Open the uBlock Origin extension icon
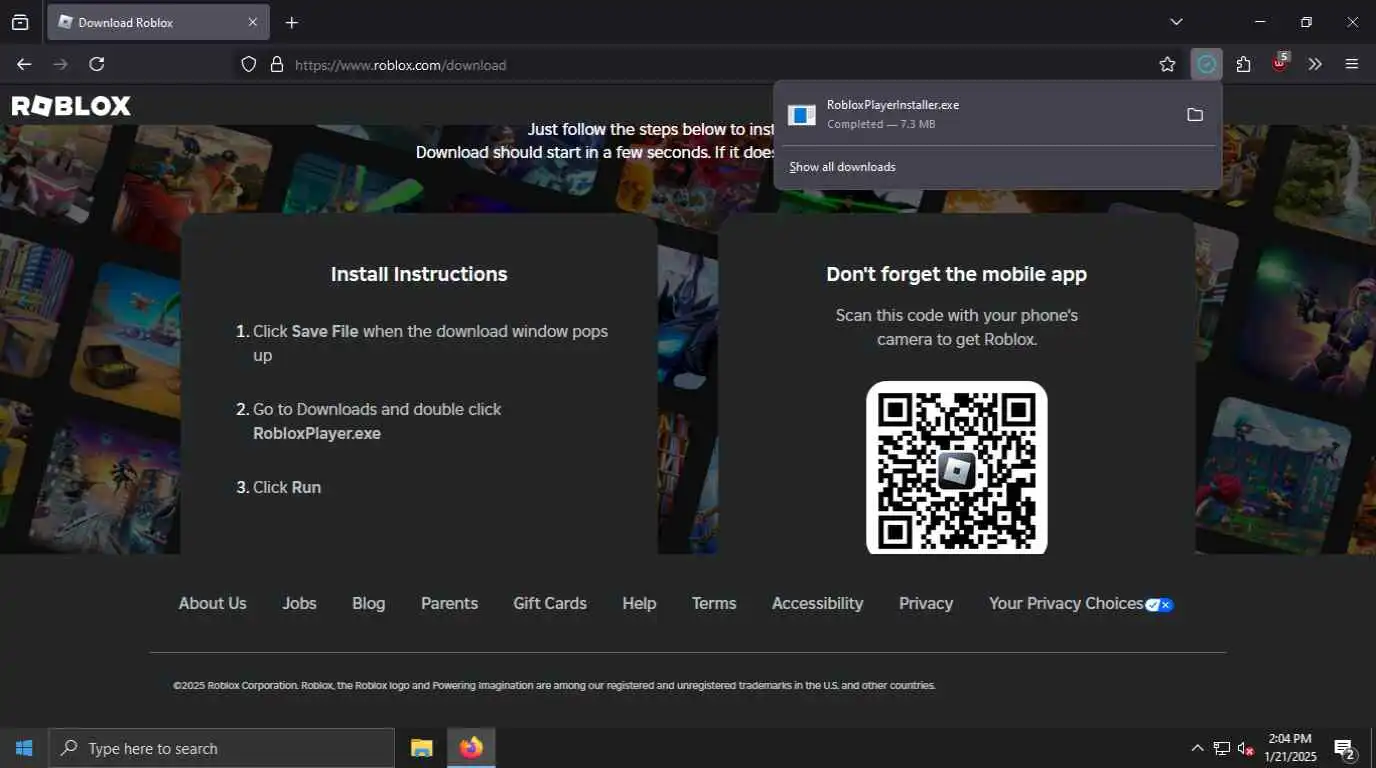 tap(1279, 64)
